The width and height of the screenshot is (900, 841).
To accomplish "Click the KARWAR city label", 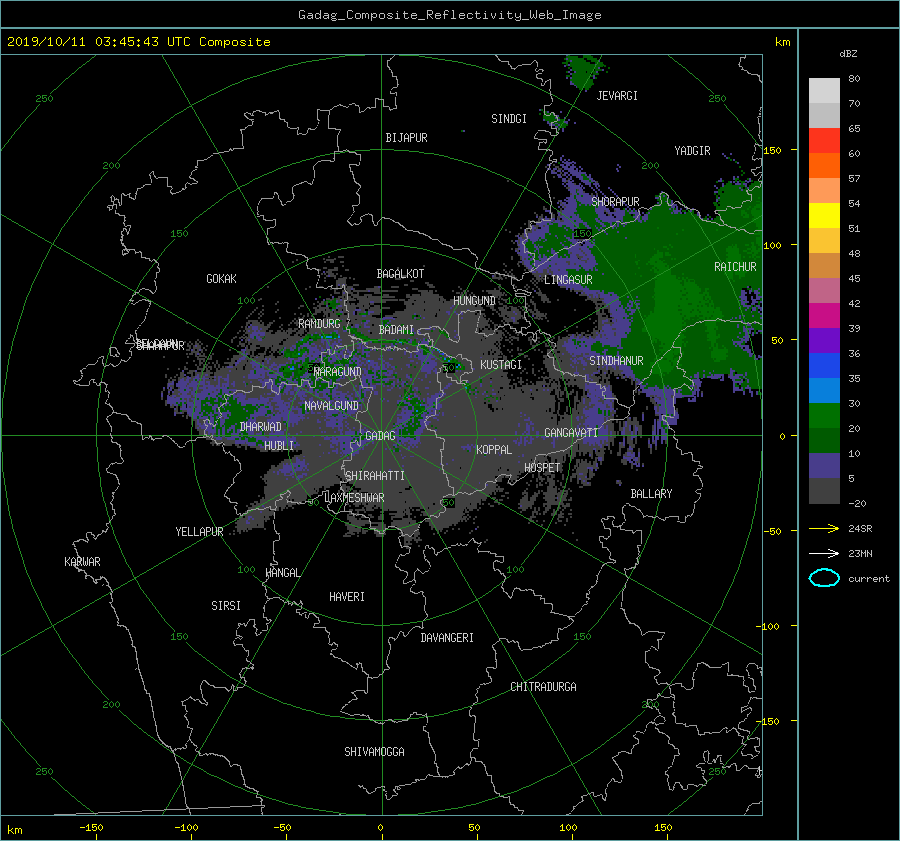I will (x=82, y=562).
